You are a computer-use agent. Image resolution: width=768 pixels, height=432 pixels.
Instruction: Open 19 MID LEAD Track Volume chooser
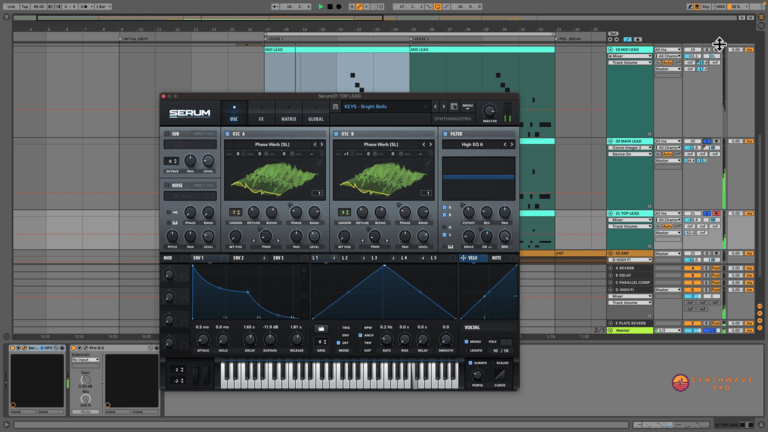point(630,62)
